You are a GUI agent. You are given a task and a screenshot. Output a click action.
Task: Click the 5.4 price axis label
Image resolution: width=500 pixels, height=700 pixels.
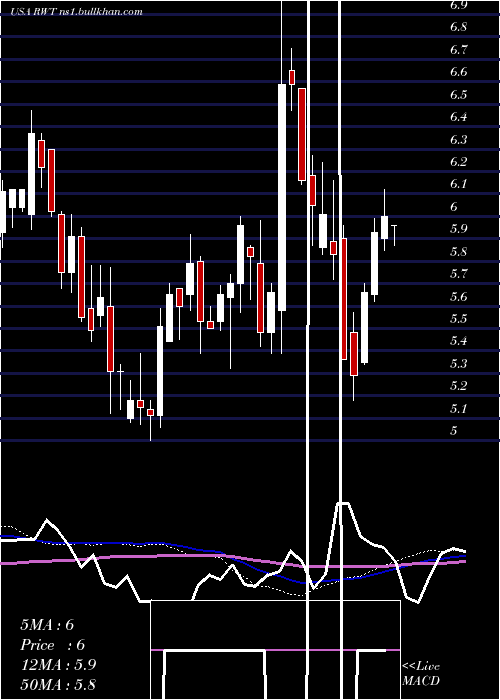coord(459,341)
